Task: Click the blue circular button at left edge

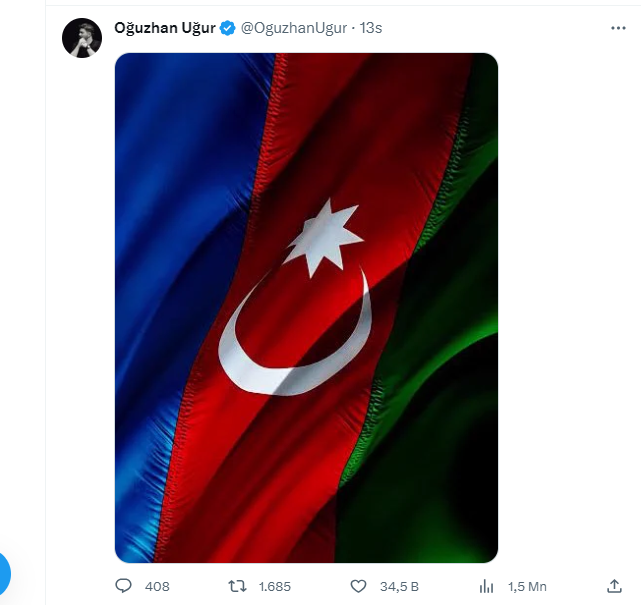Action: tap(3, 573)
